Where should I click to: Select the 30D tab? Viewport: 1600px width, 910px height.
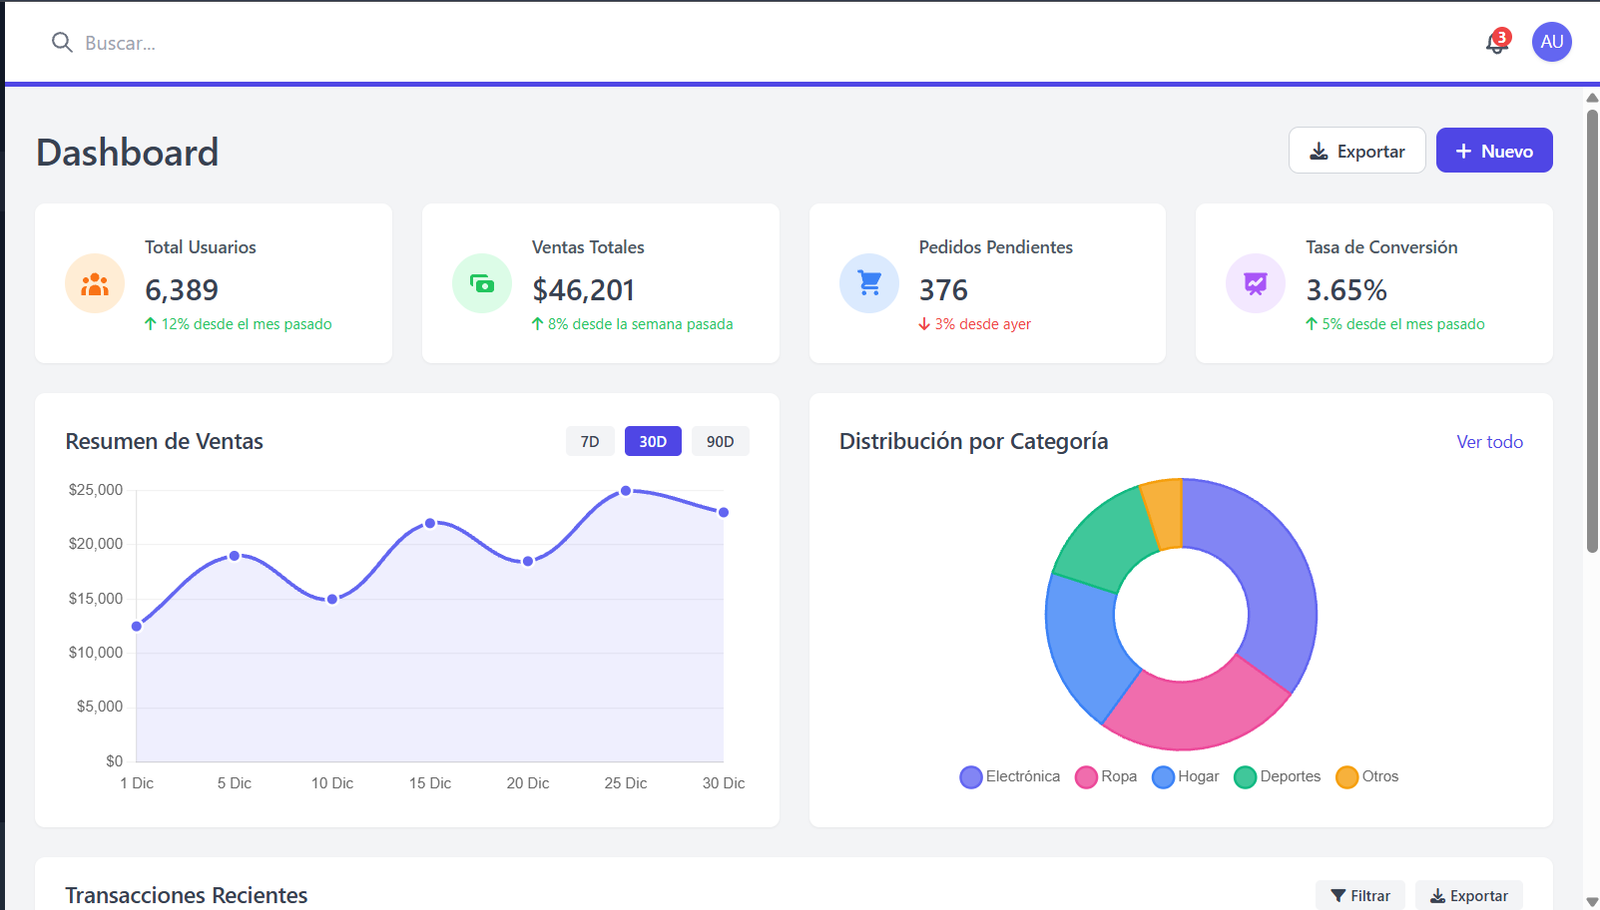point(652,441)
